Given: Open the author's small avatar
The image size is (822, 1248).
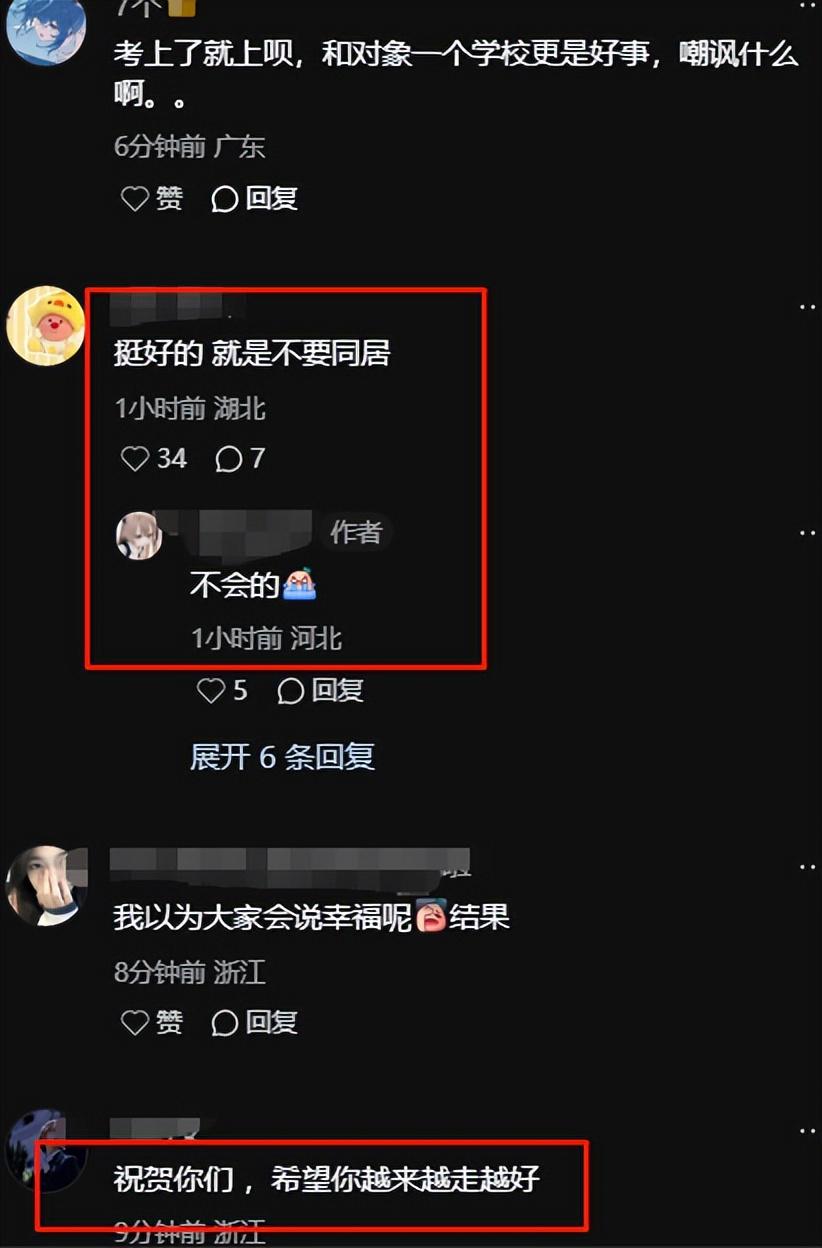Looking at the screenshot, I should tap(139, 535).
